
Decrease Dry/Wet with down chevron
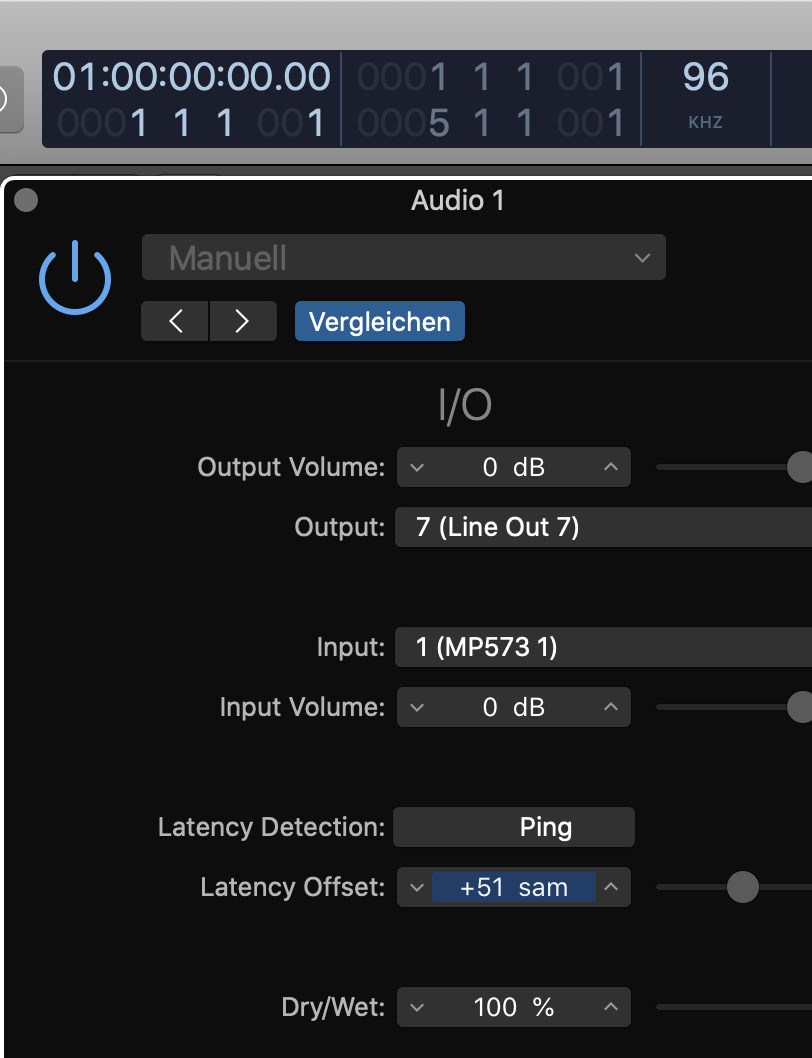(x=416, y=1007)
